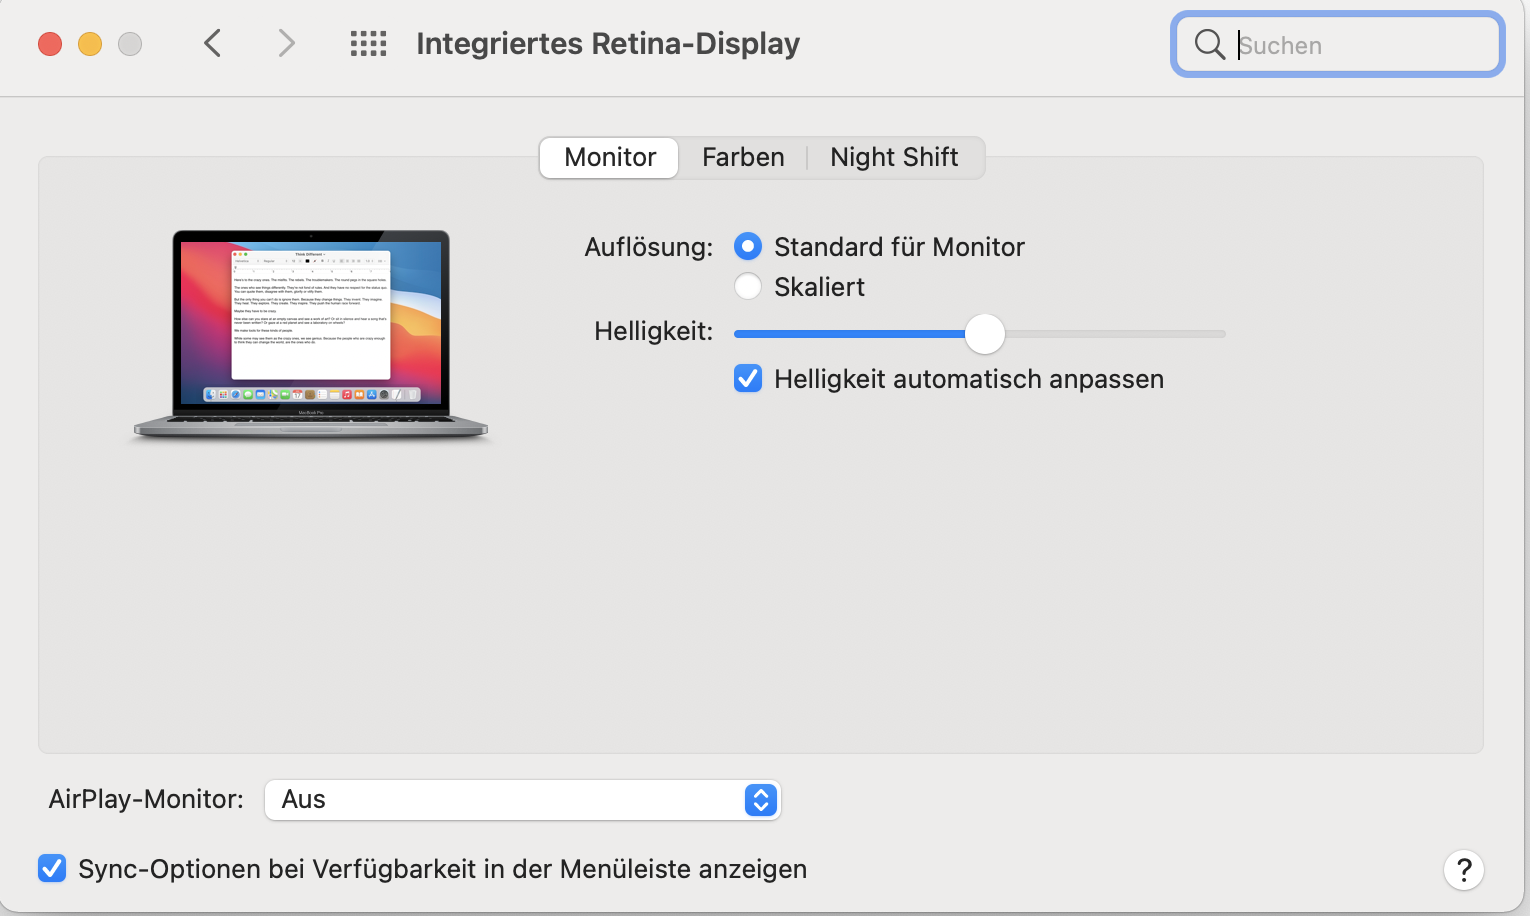The width and height of the screenshot is (1530, 916).
Task: Click the Helligkeit brightness slider knob
Action: [x=985, y=334]
